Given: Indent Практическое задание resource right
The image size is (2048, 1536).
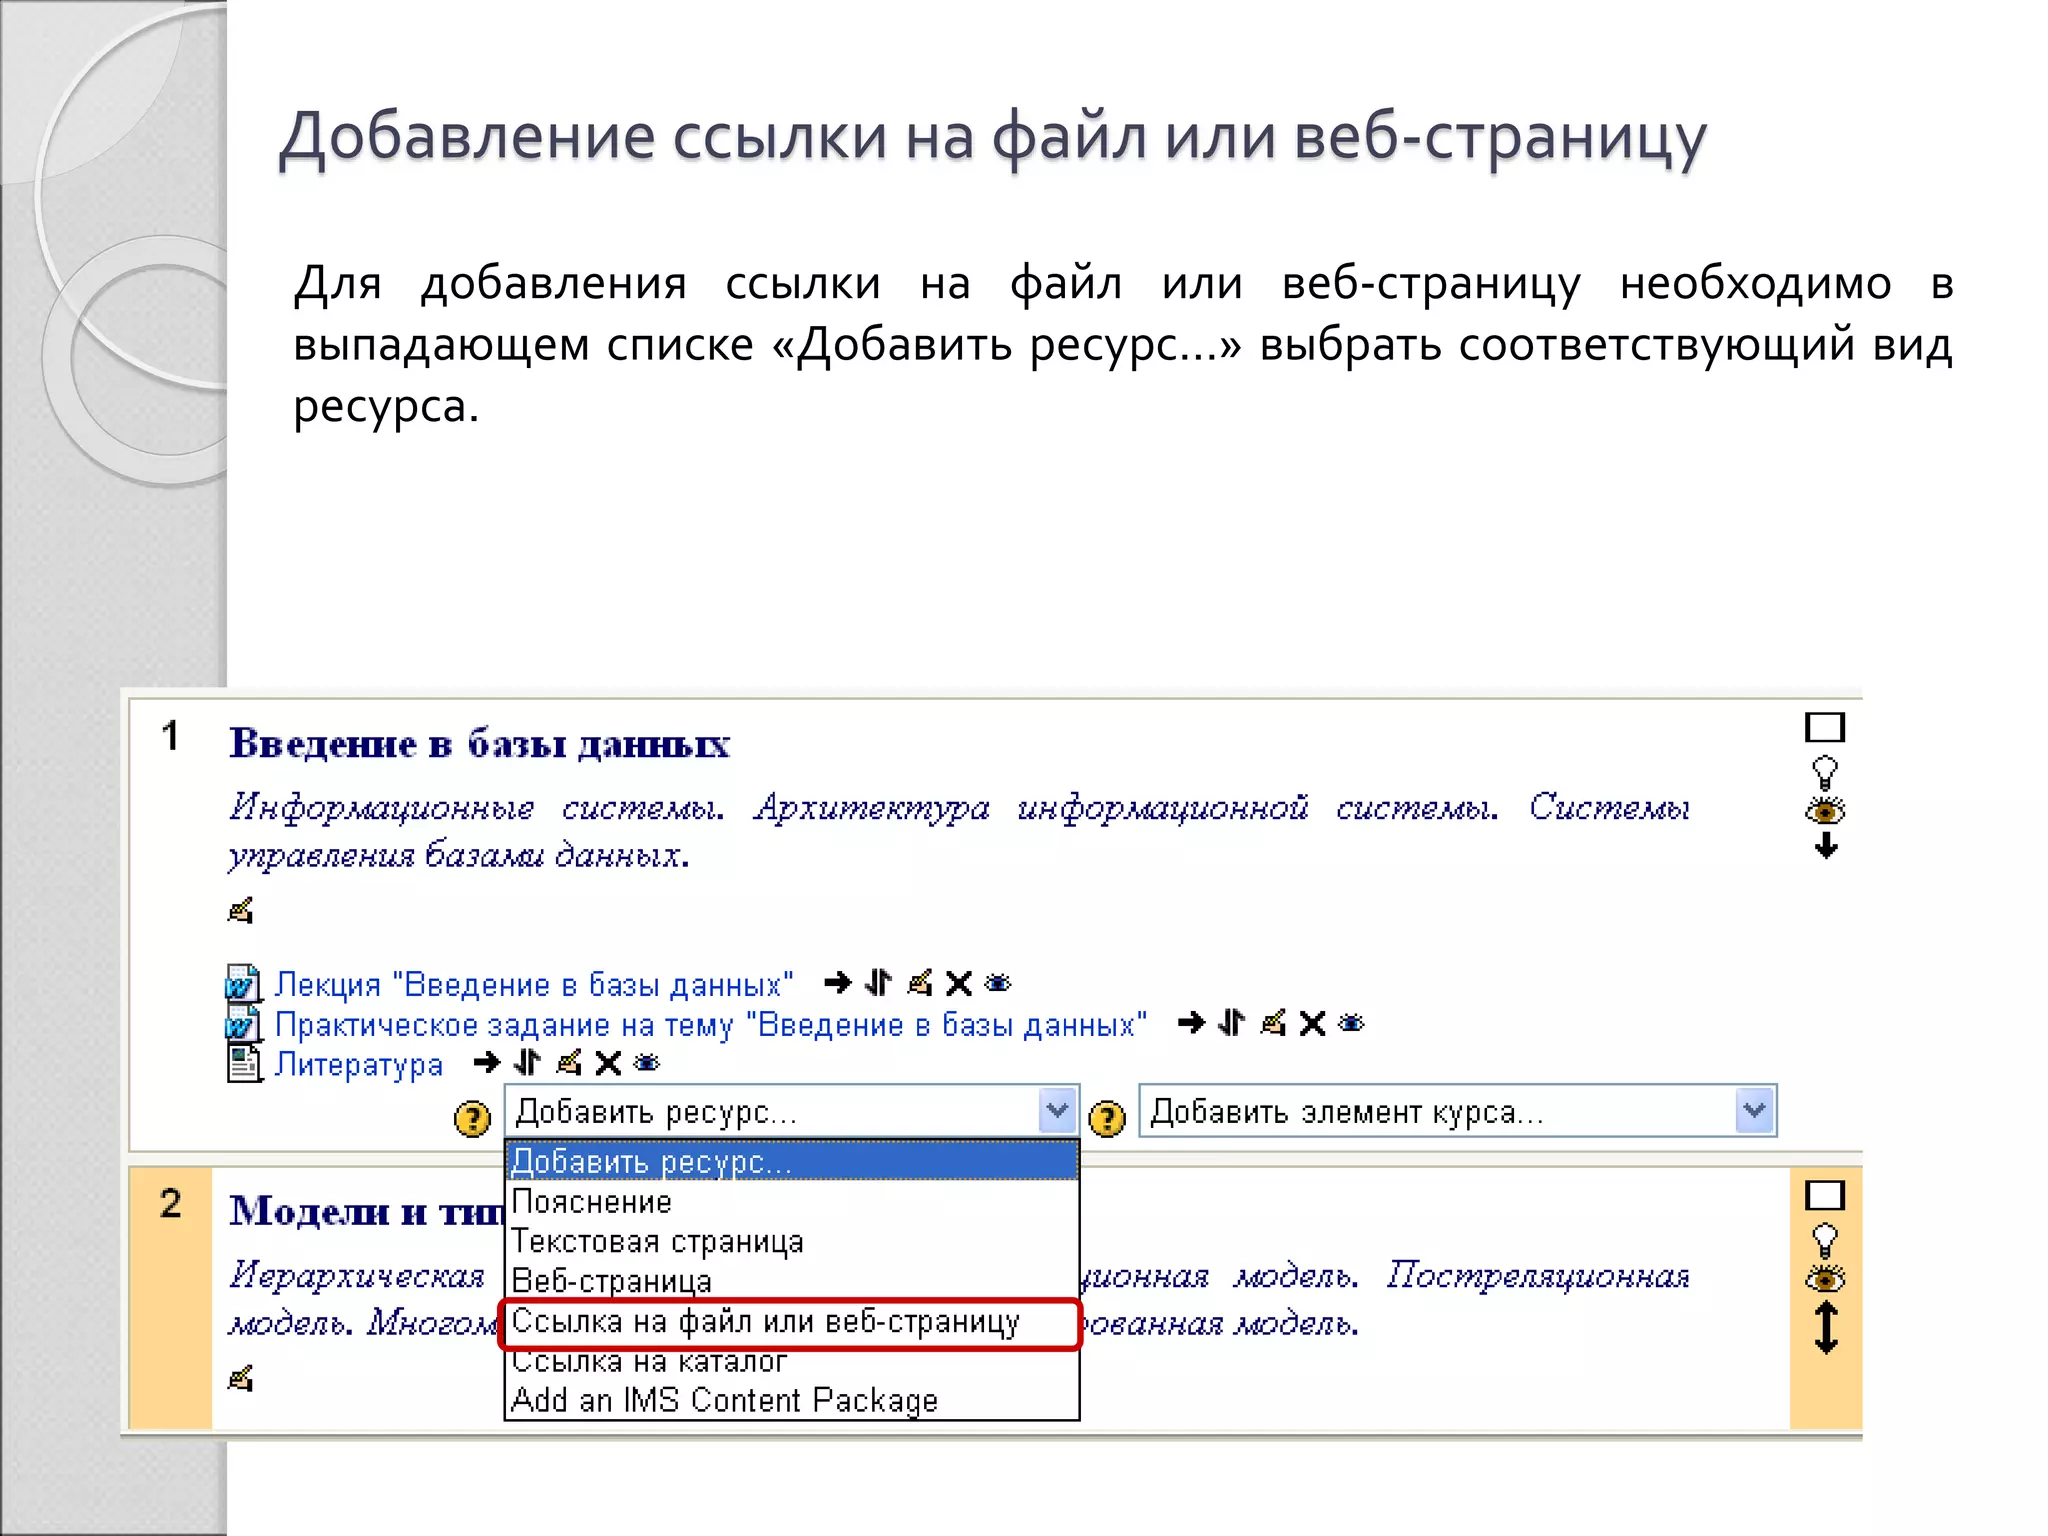Looking at the screenshot, I should pos(1191,1023).
